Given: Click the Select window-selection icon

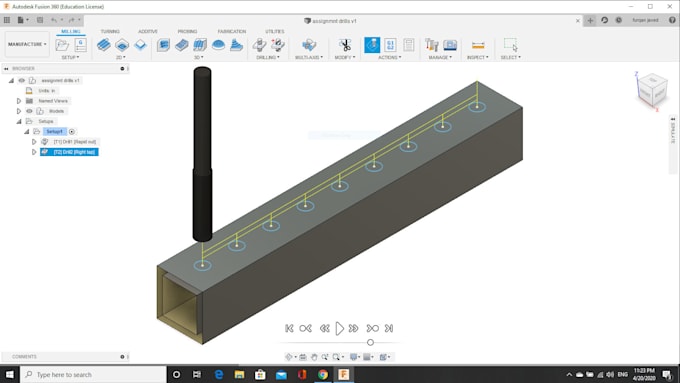Looking at the screenshot, I should pos(510,45).
